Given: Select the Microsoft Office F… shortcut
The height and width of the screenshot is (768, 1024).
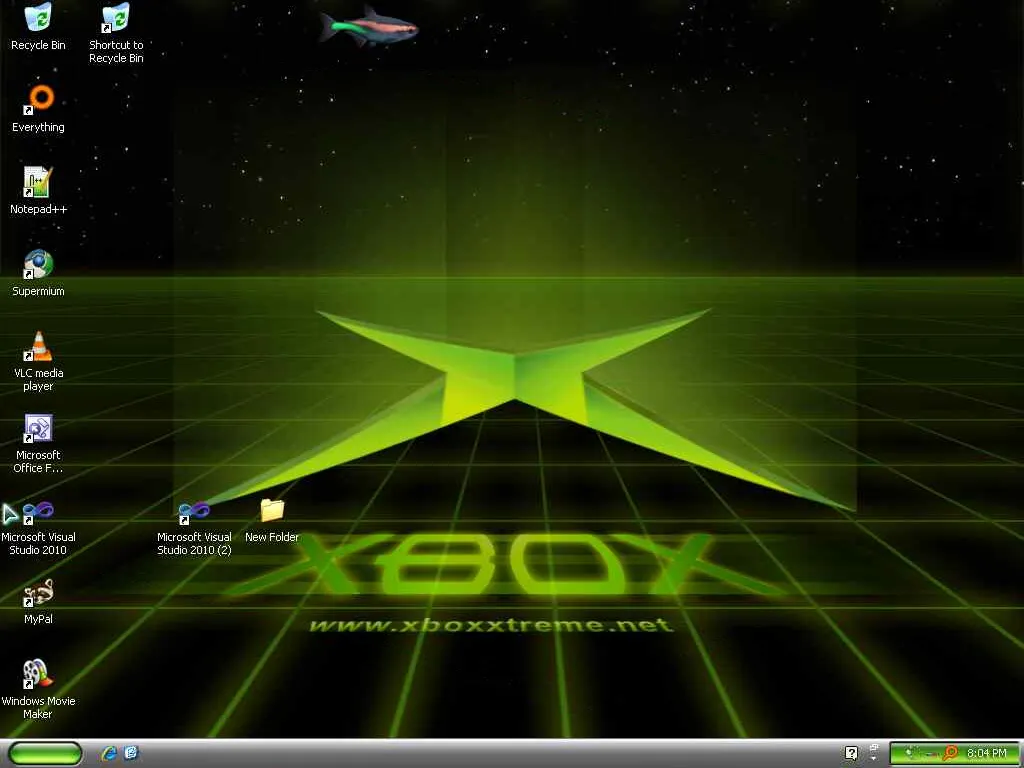Looking at the screenshot, I should pos(38,443).
